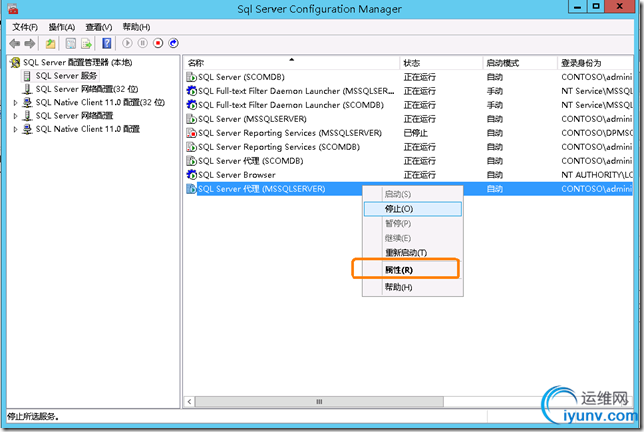Sort by the 名称 column header

(291, 63)
